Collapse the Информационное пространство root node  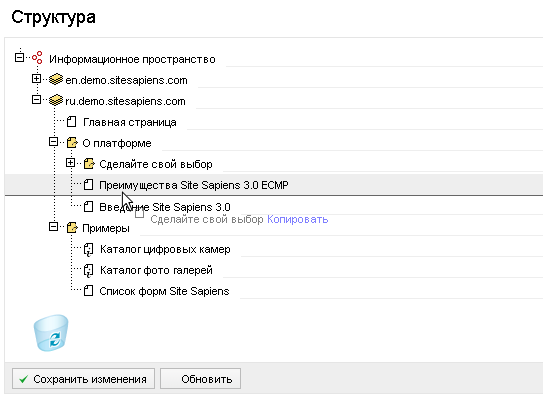[19, 57]
